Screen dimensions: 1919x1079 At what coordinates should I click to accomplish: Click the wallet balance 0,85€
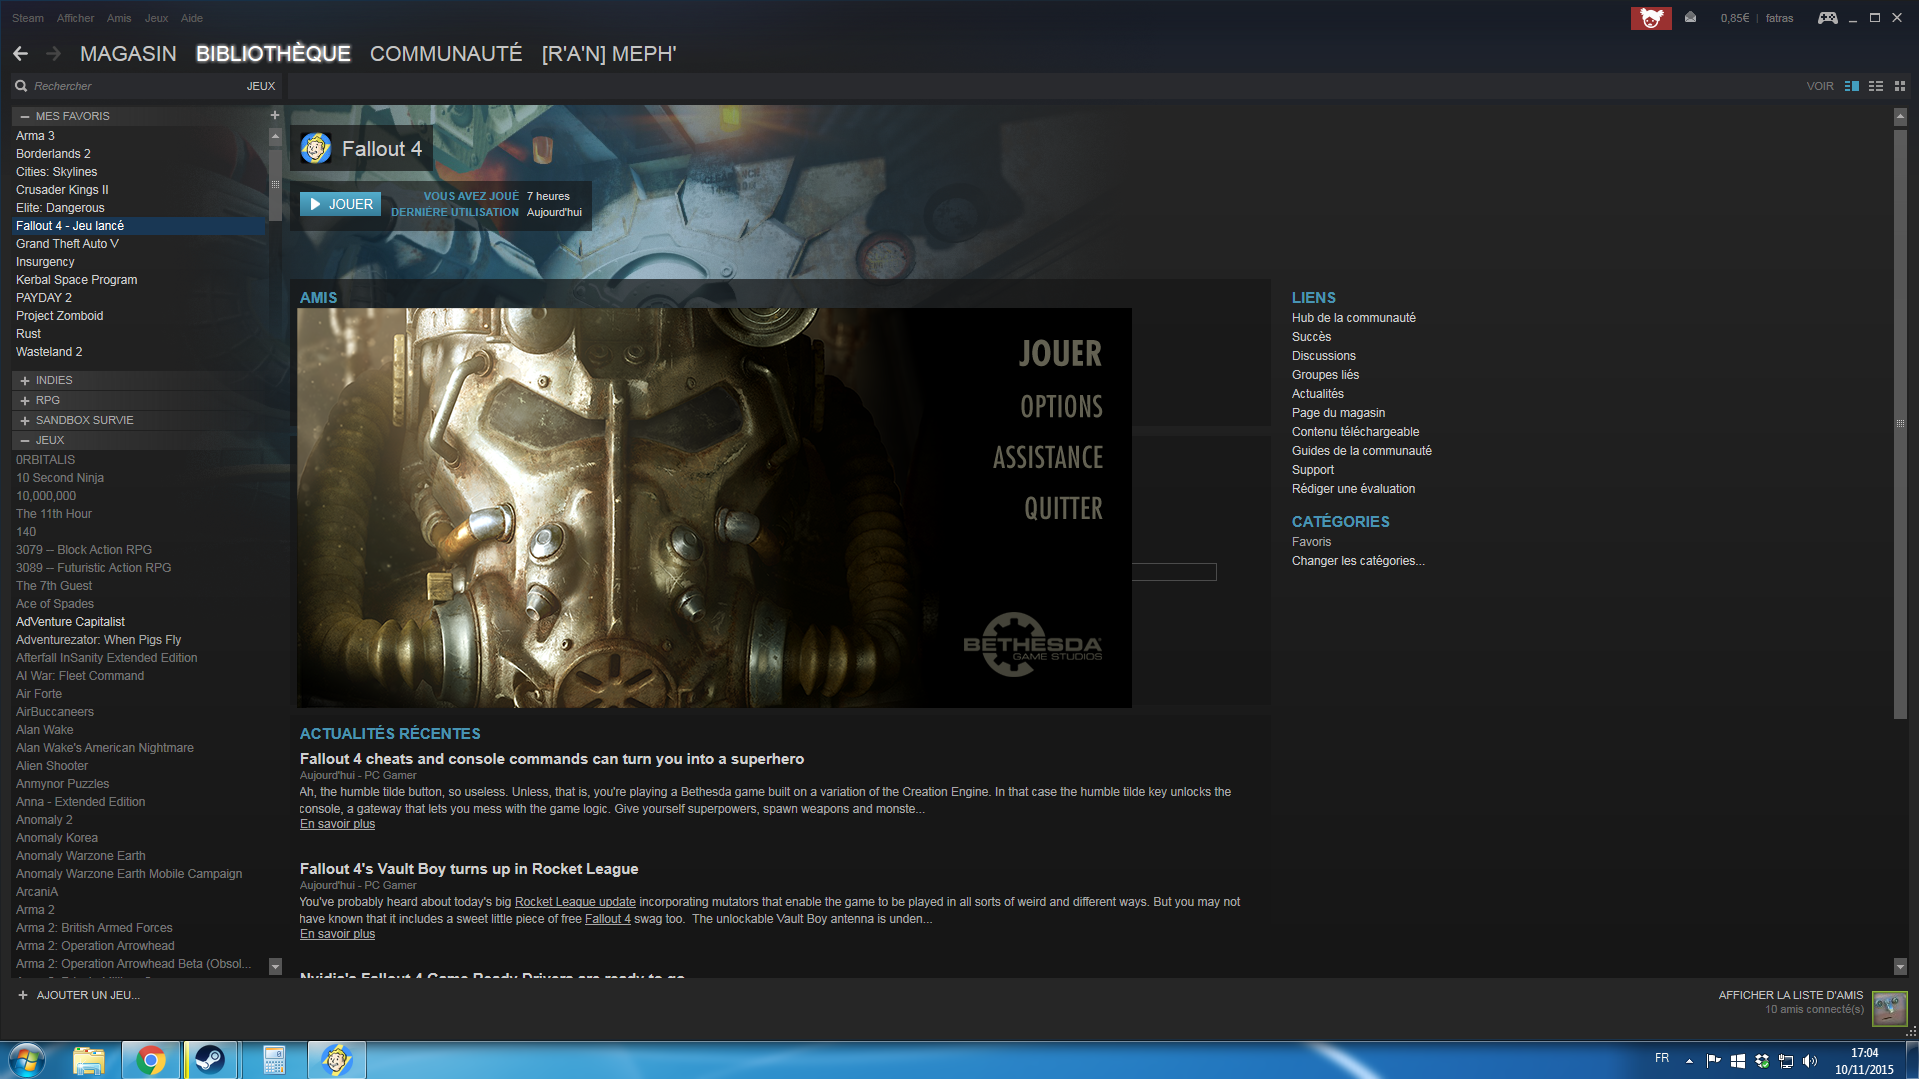(x=1735, y=18)
